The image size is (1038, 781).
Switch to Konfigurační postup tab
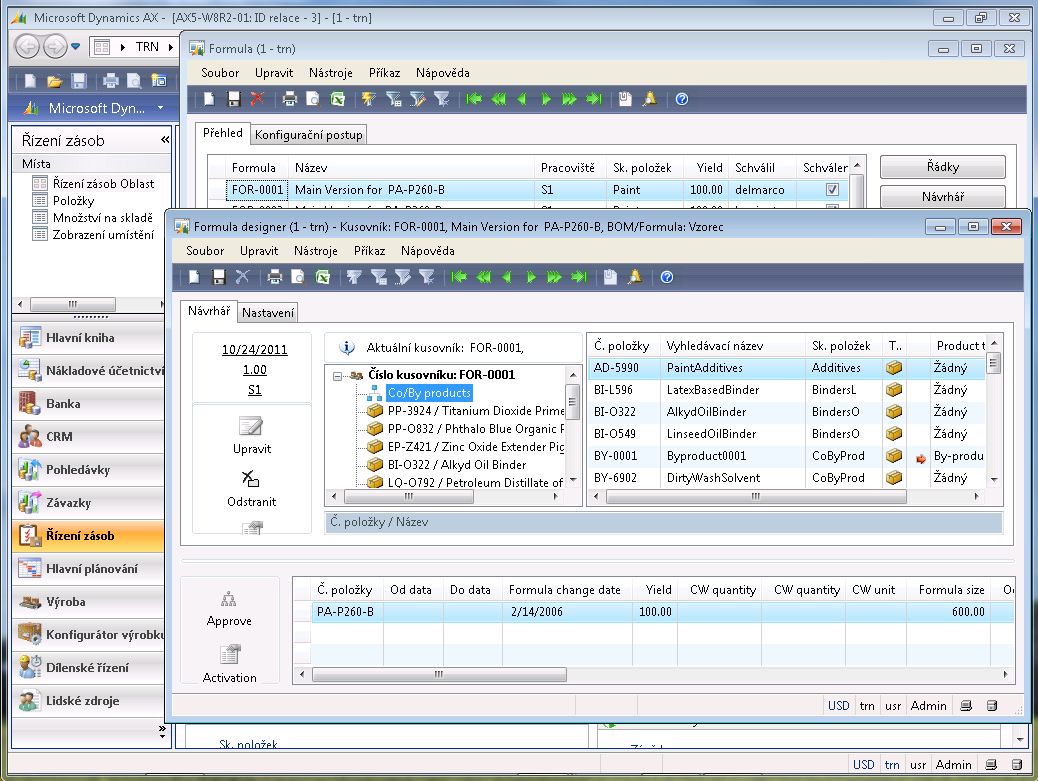(x=308, y=135)
